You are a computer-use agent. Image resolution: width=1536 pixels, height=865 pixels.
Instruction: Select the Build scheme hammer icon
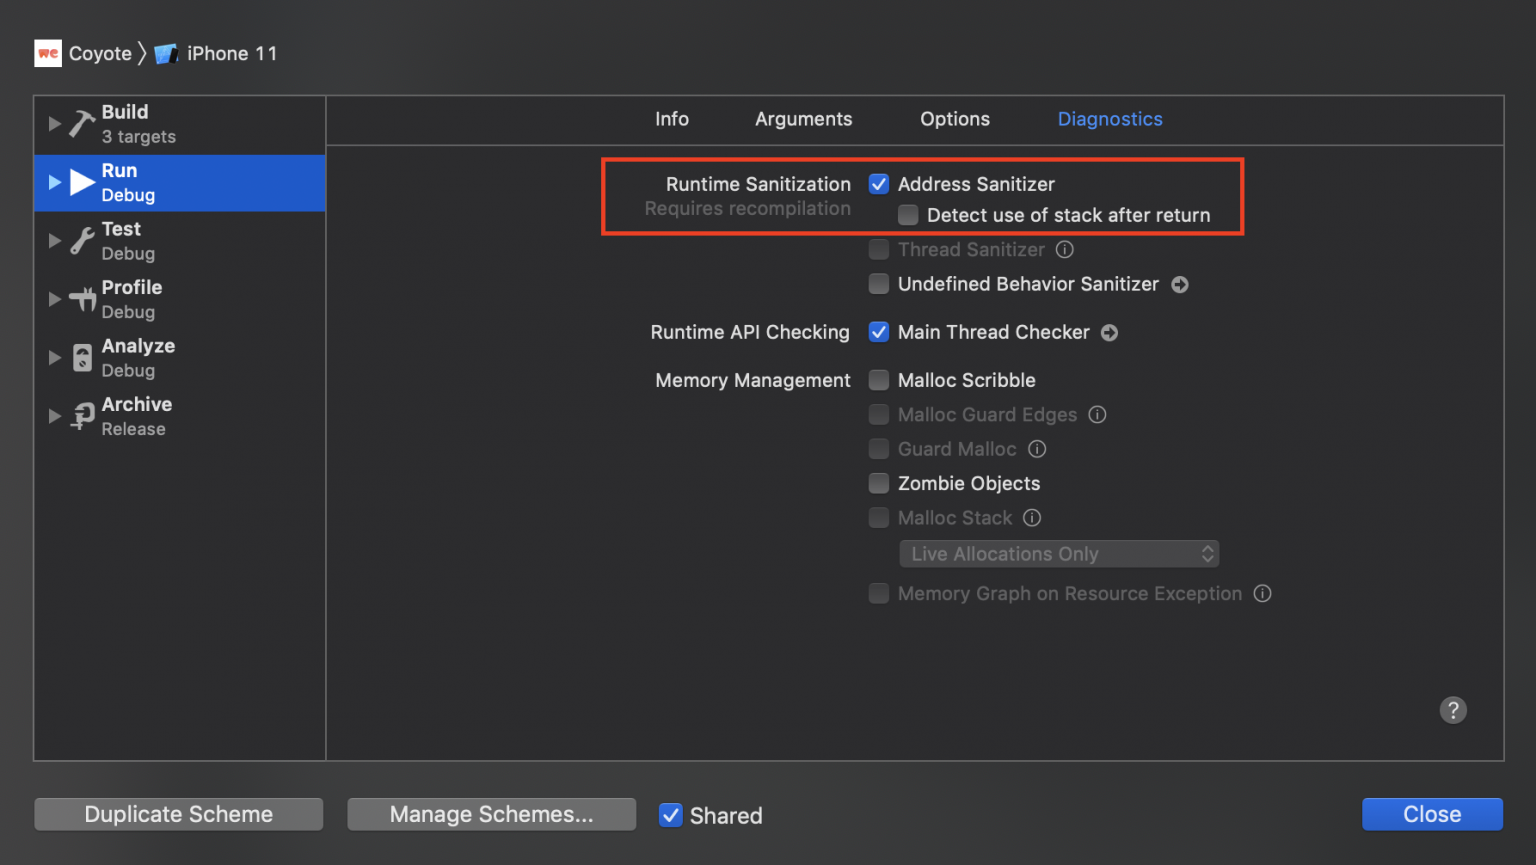(x=81, y=123)
